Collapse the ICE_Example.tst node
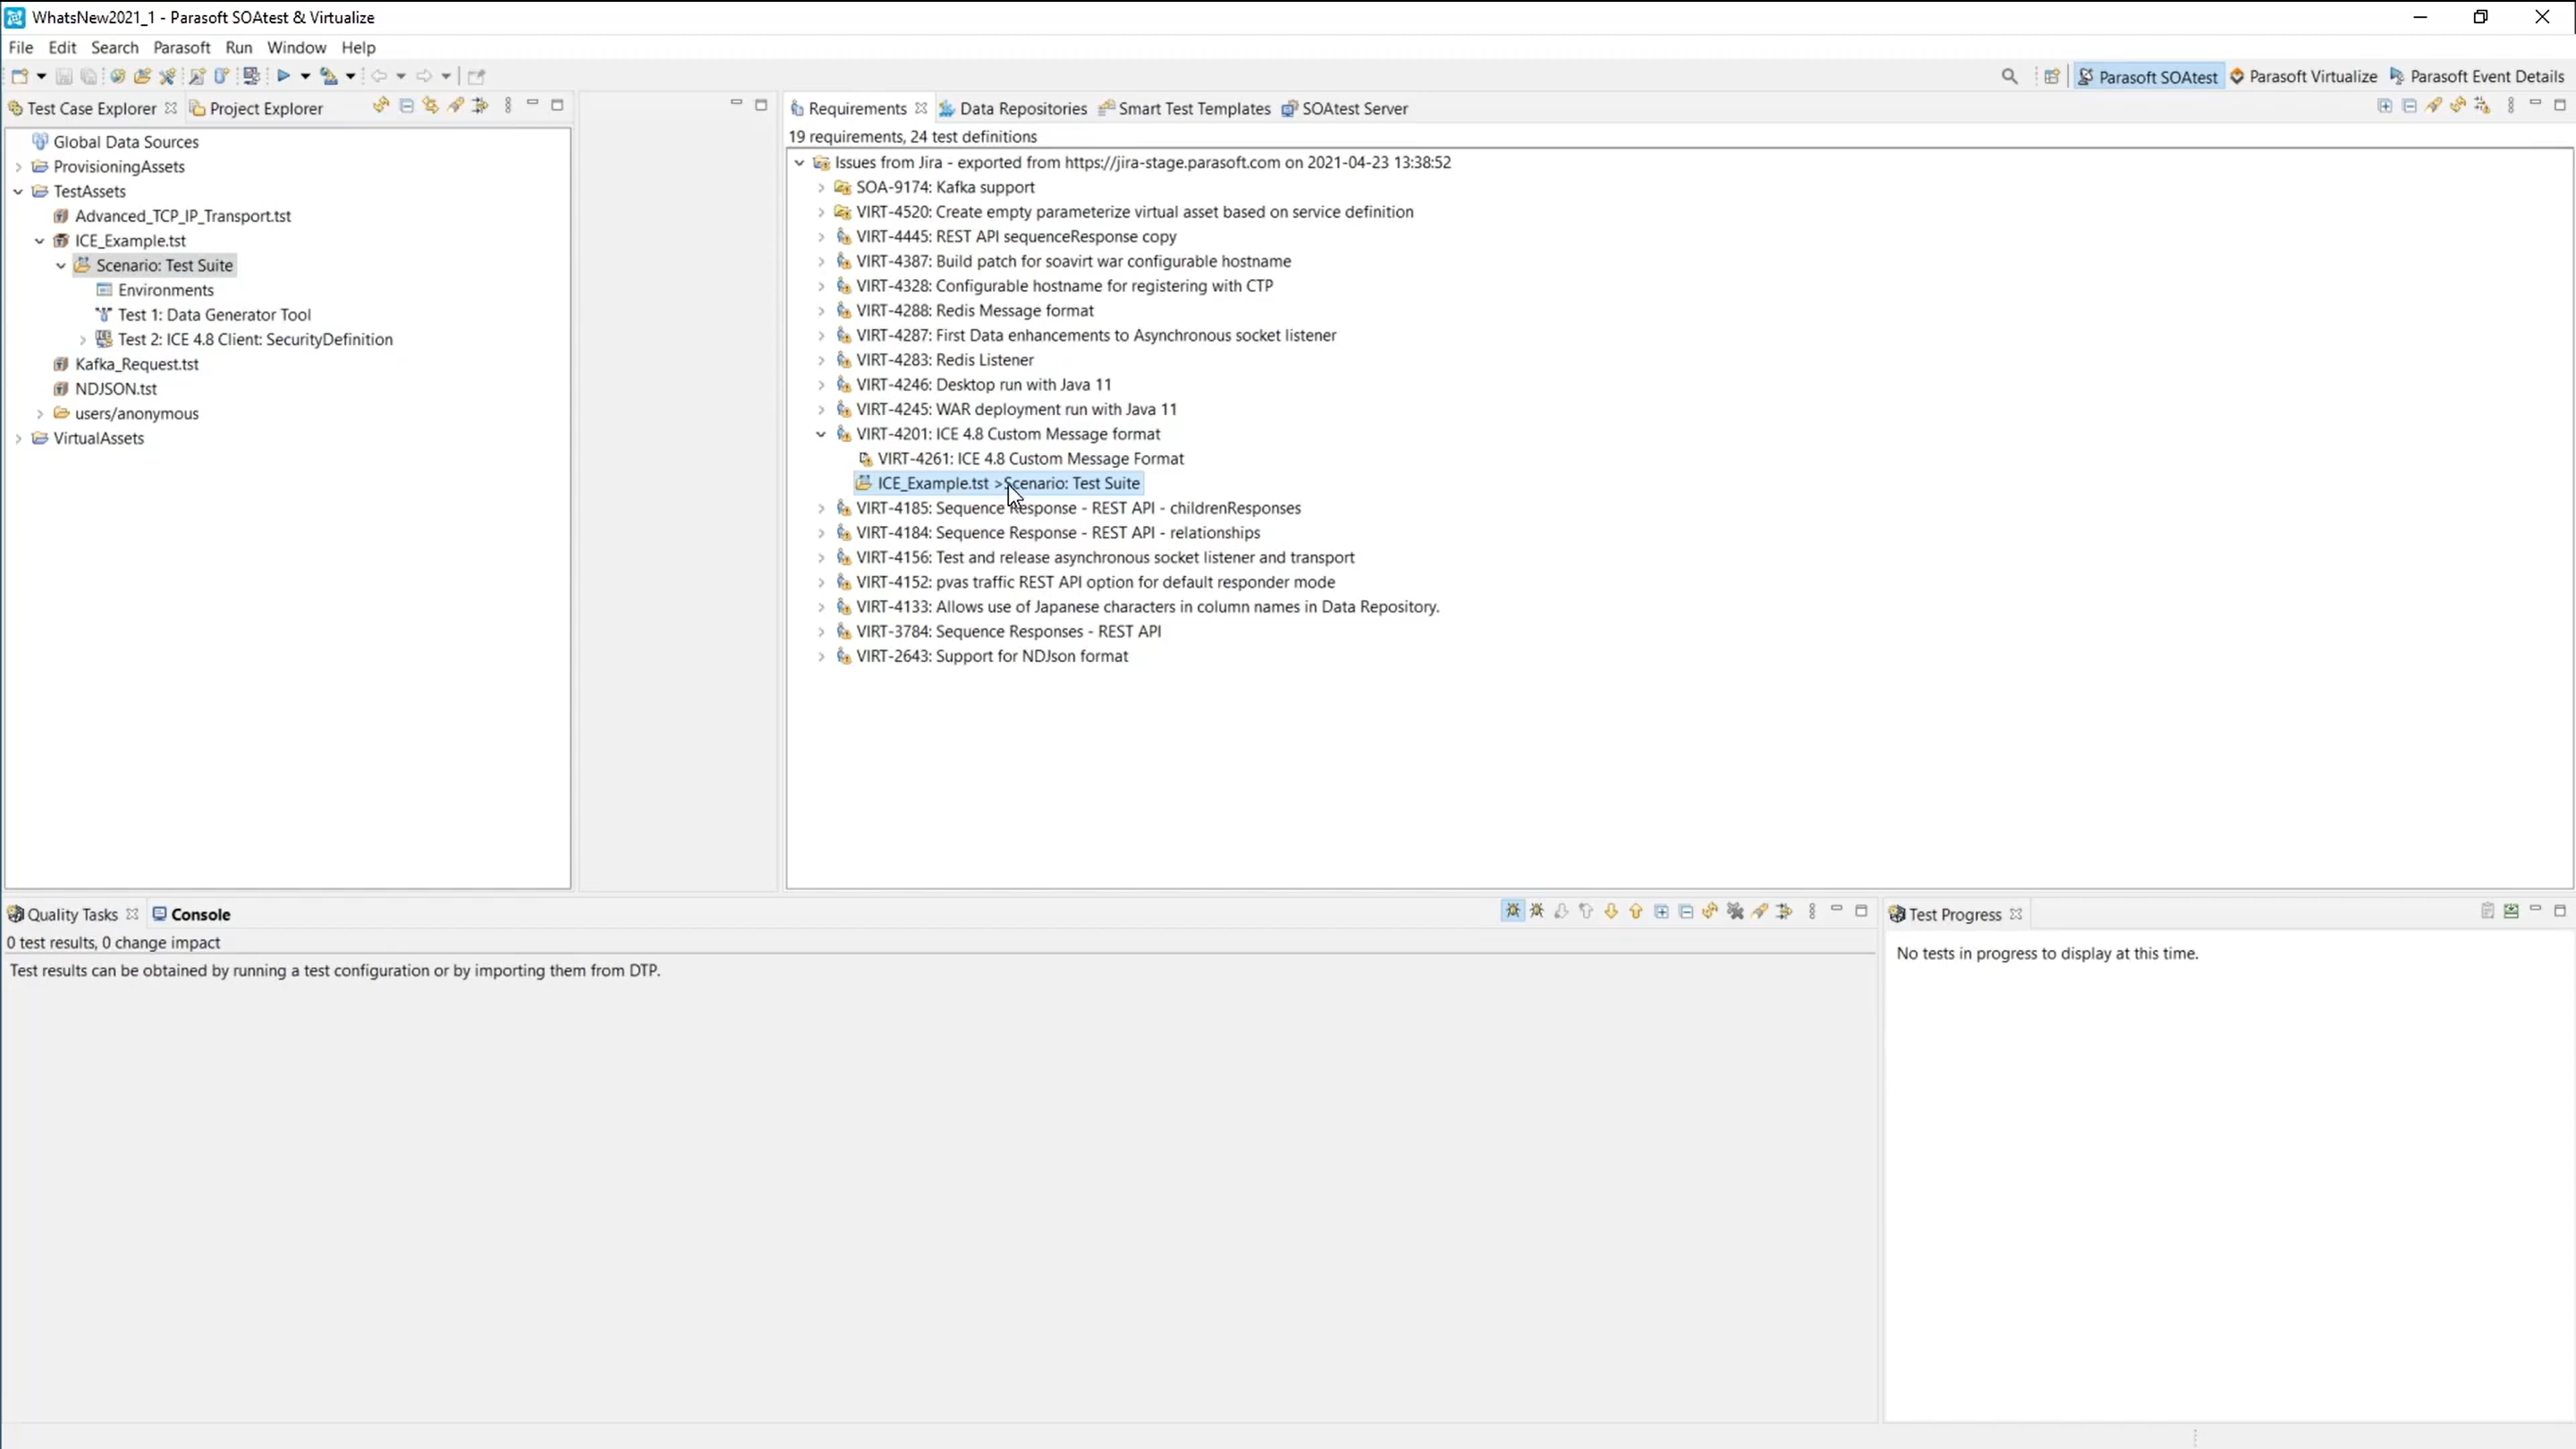This screenshot has width=2576, height=1449. tap(40, 241)
